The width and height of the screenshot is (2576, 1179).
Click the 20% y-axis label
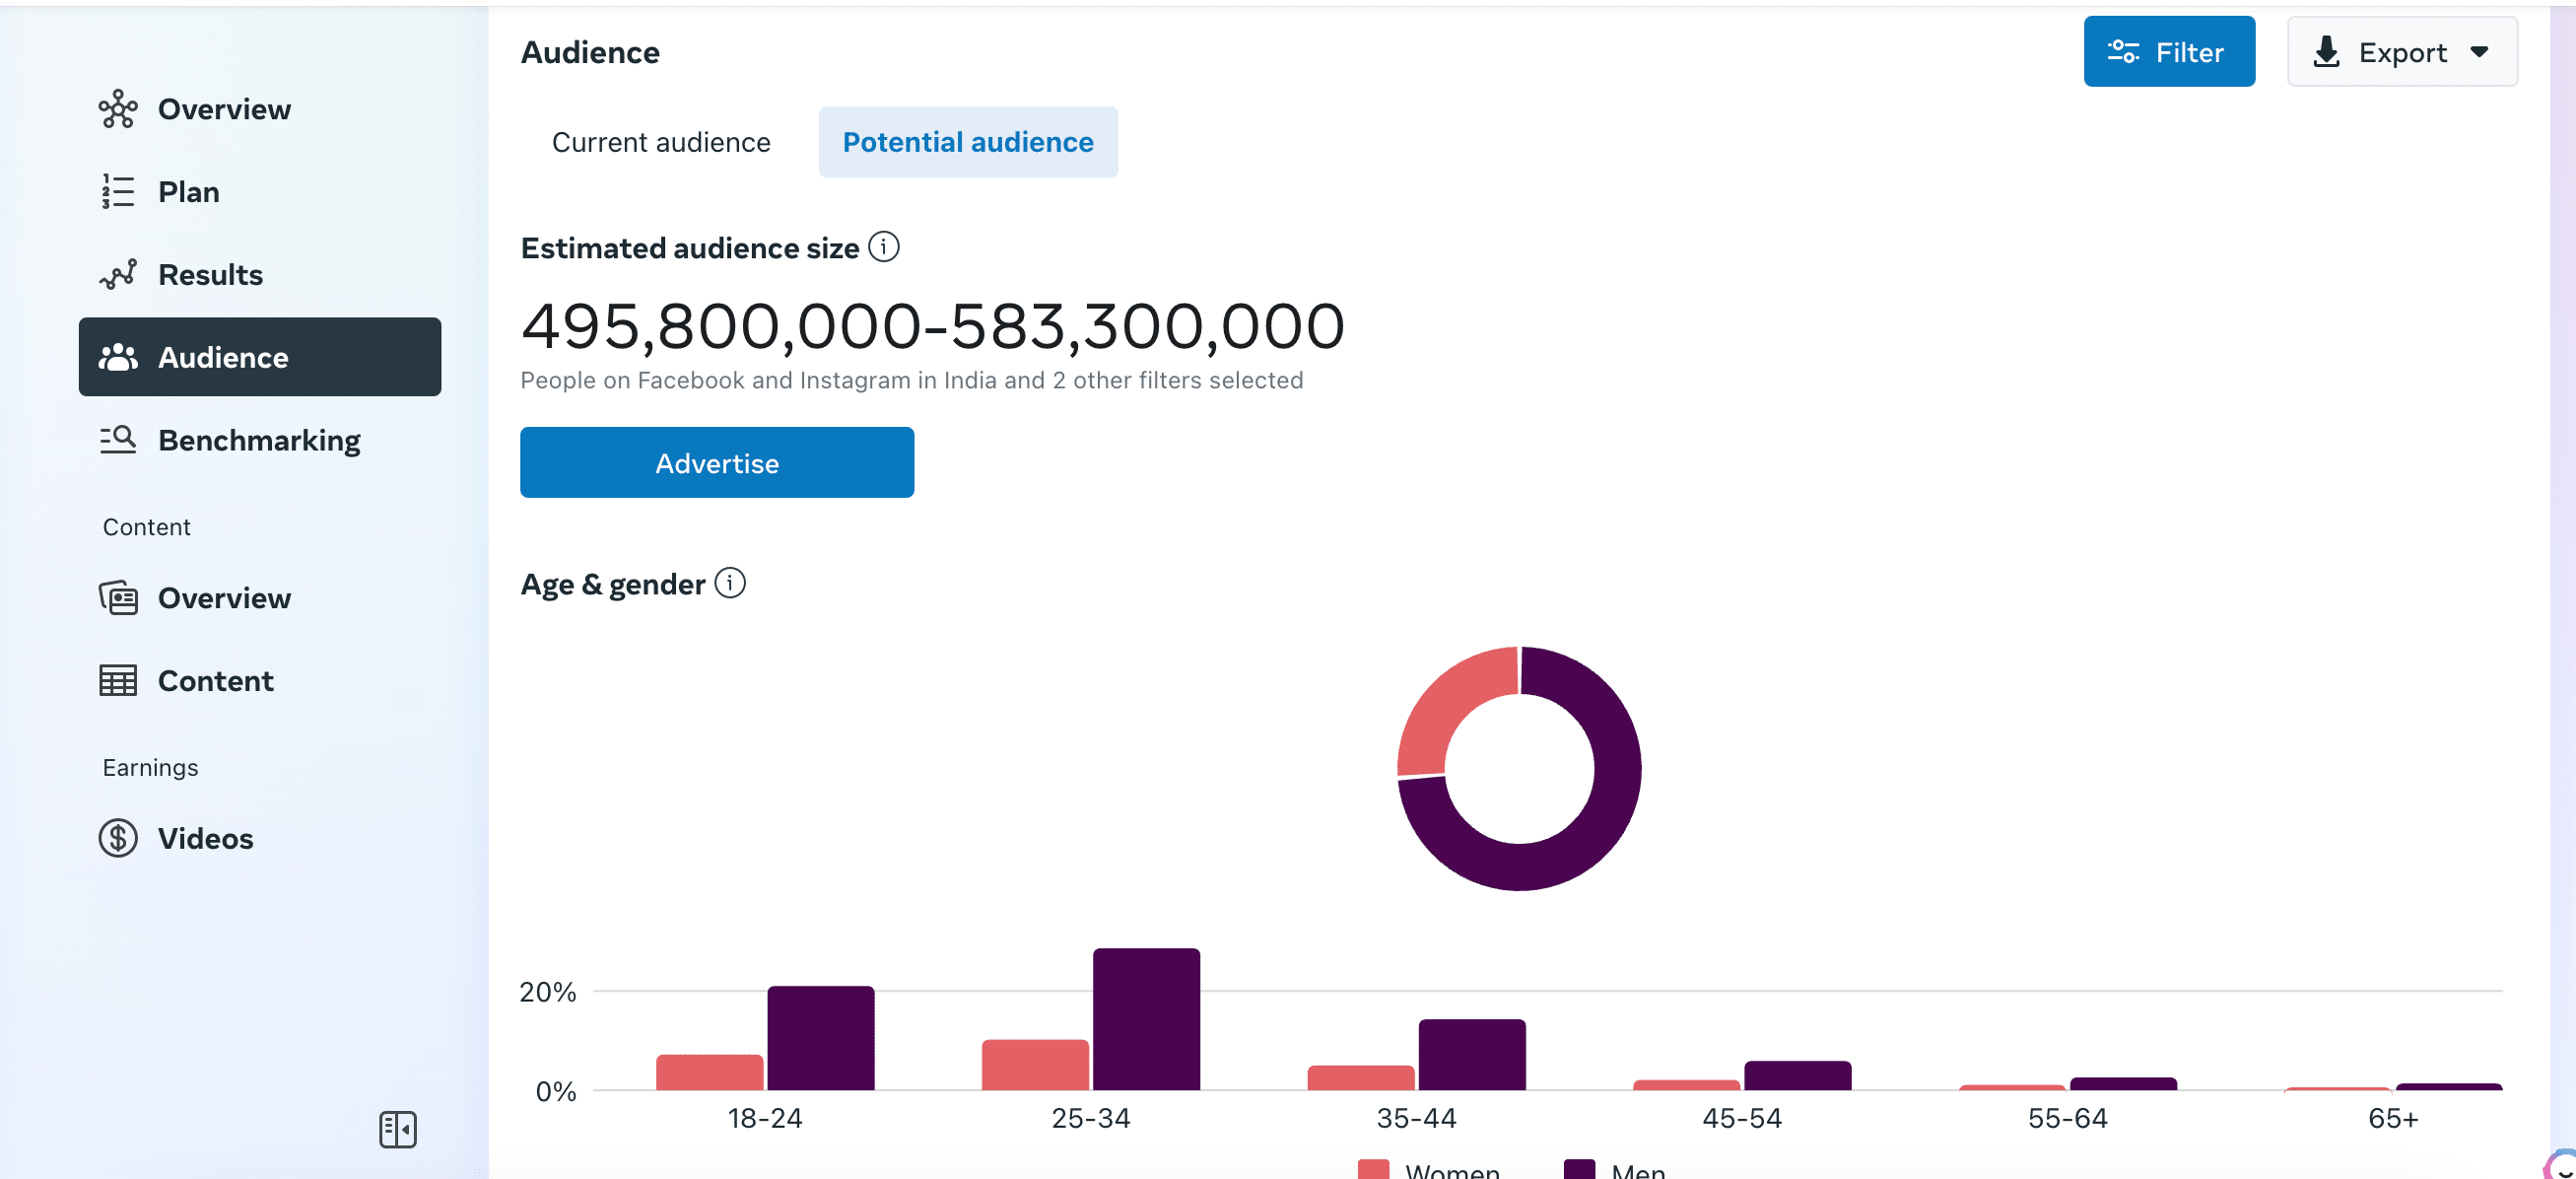point(547,992)
